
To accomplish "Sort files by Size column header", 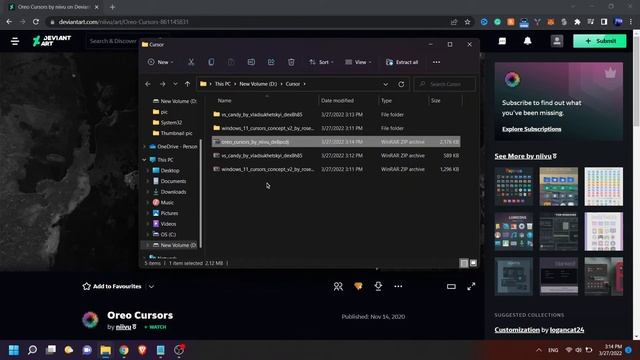I will (x=436, y=100).
